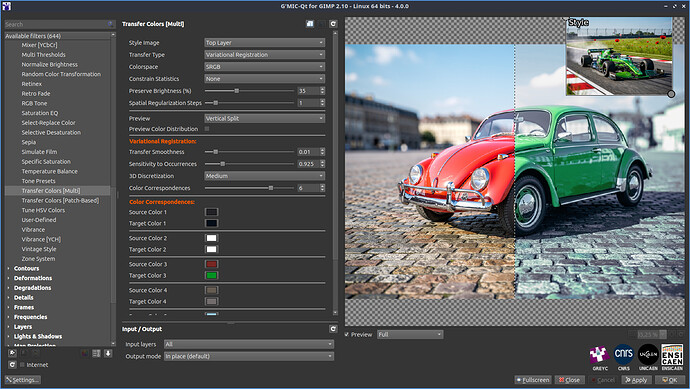690x389 pixels.
Task: Toggle the color tag selection icon
Action: (85, 353)
